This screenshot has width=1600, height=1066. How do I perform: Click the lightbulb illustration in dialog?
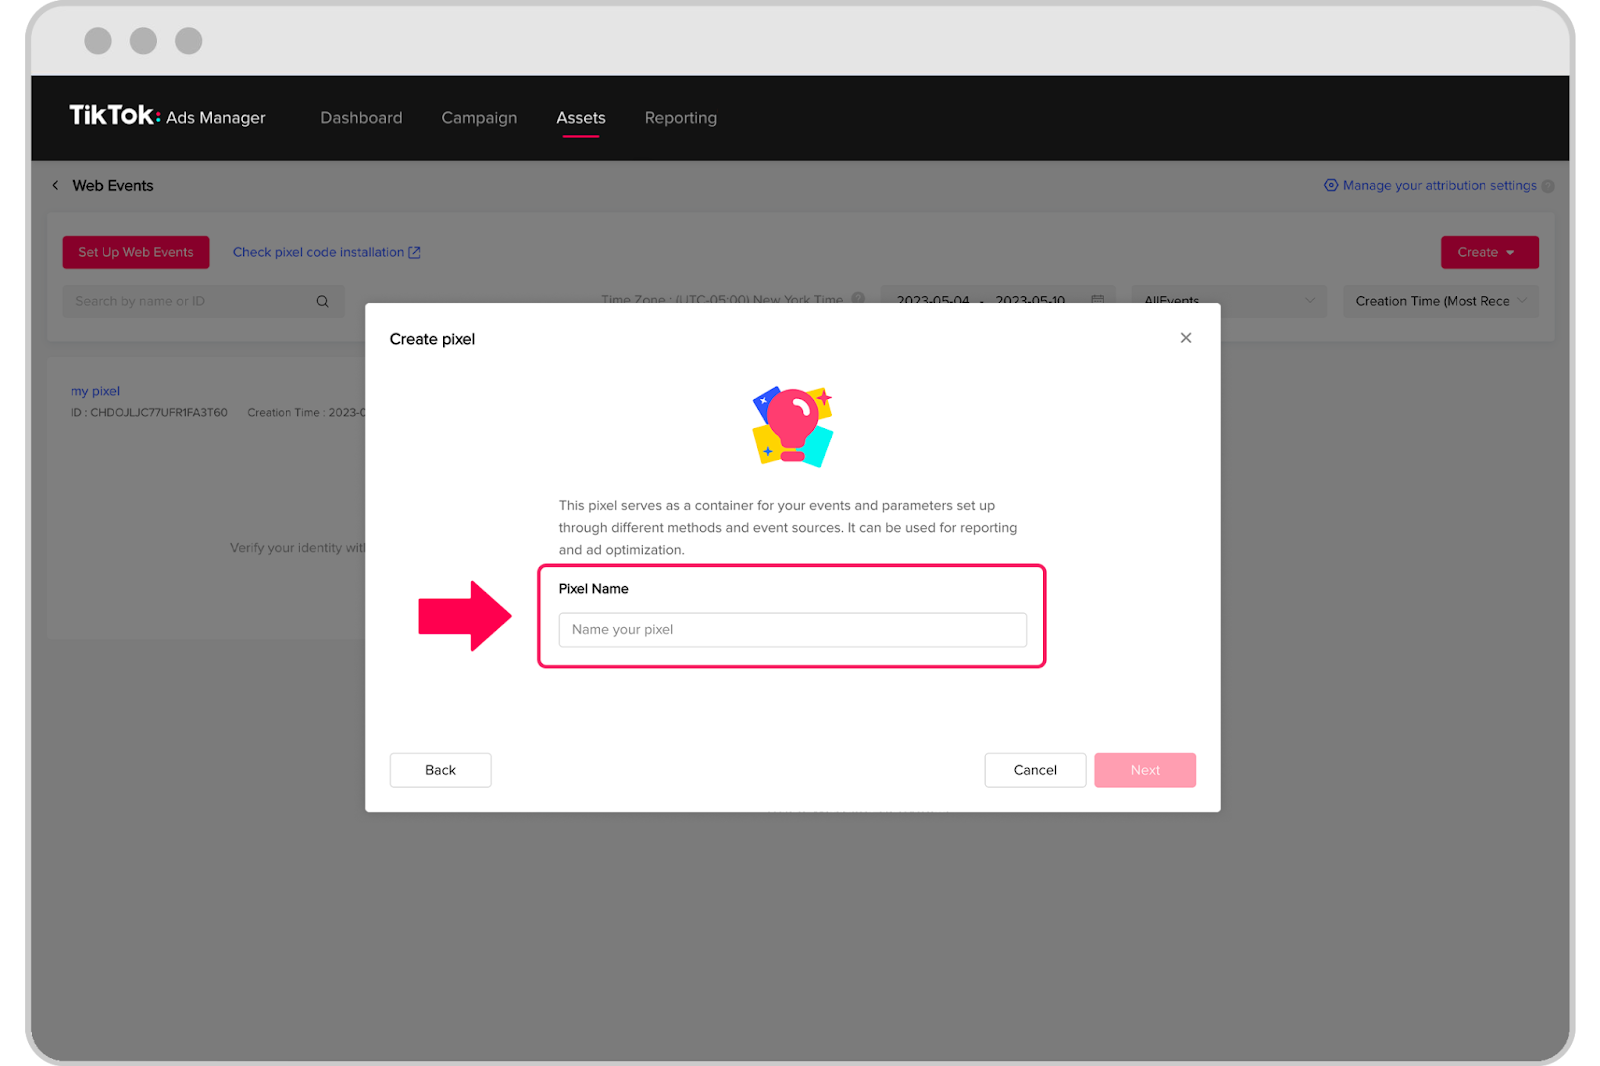click(x=793, y=427)
